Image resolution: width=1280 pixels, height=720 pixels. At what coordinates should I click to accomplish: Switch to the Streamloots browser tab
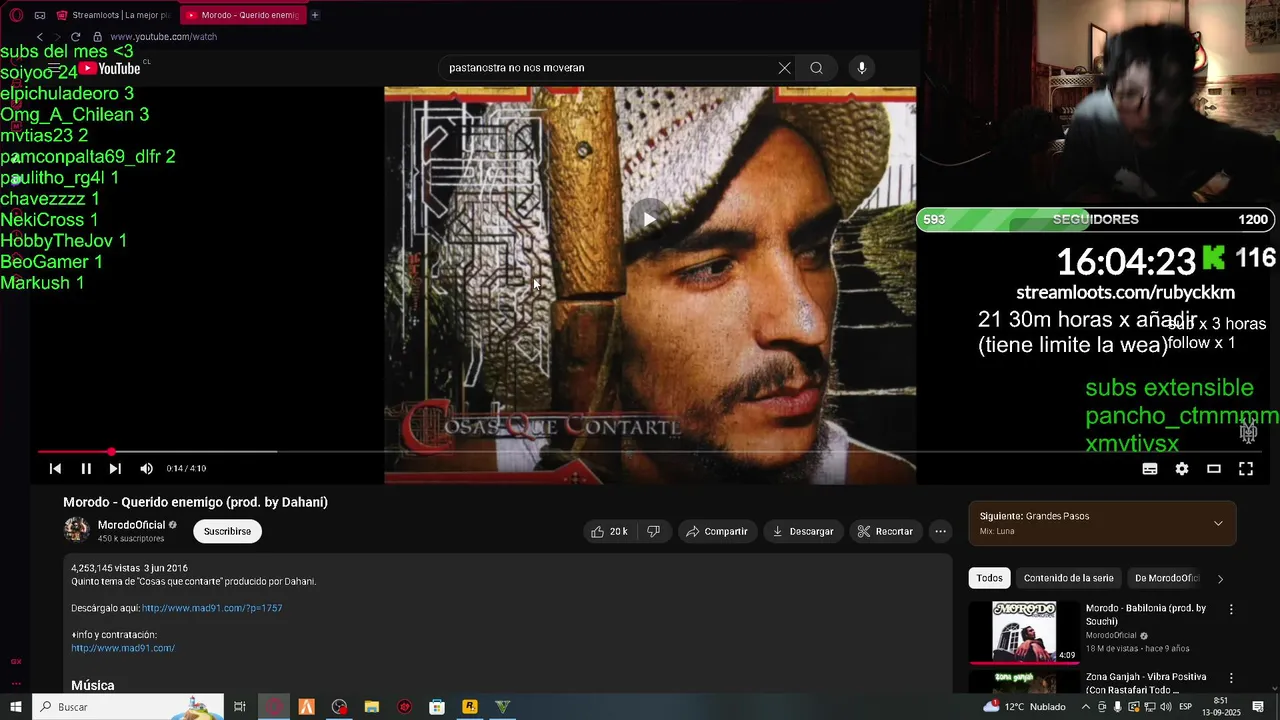112,15
